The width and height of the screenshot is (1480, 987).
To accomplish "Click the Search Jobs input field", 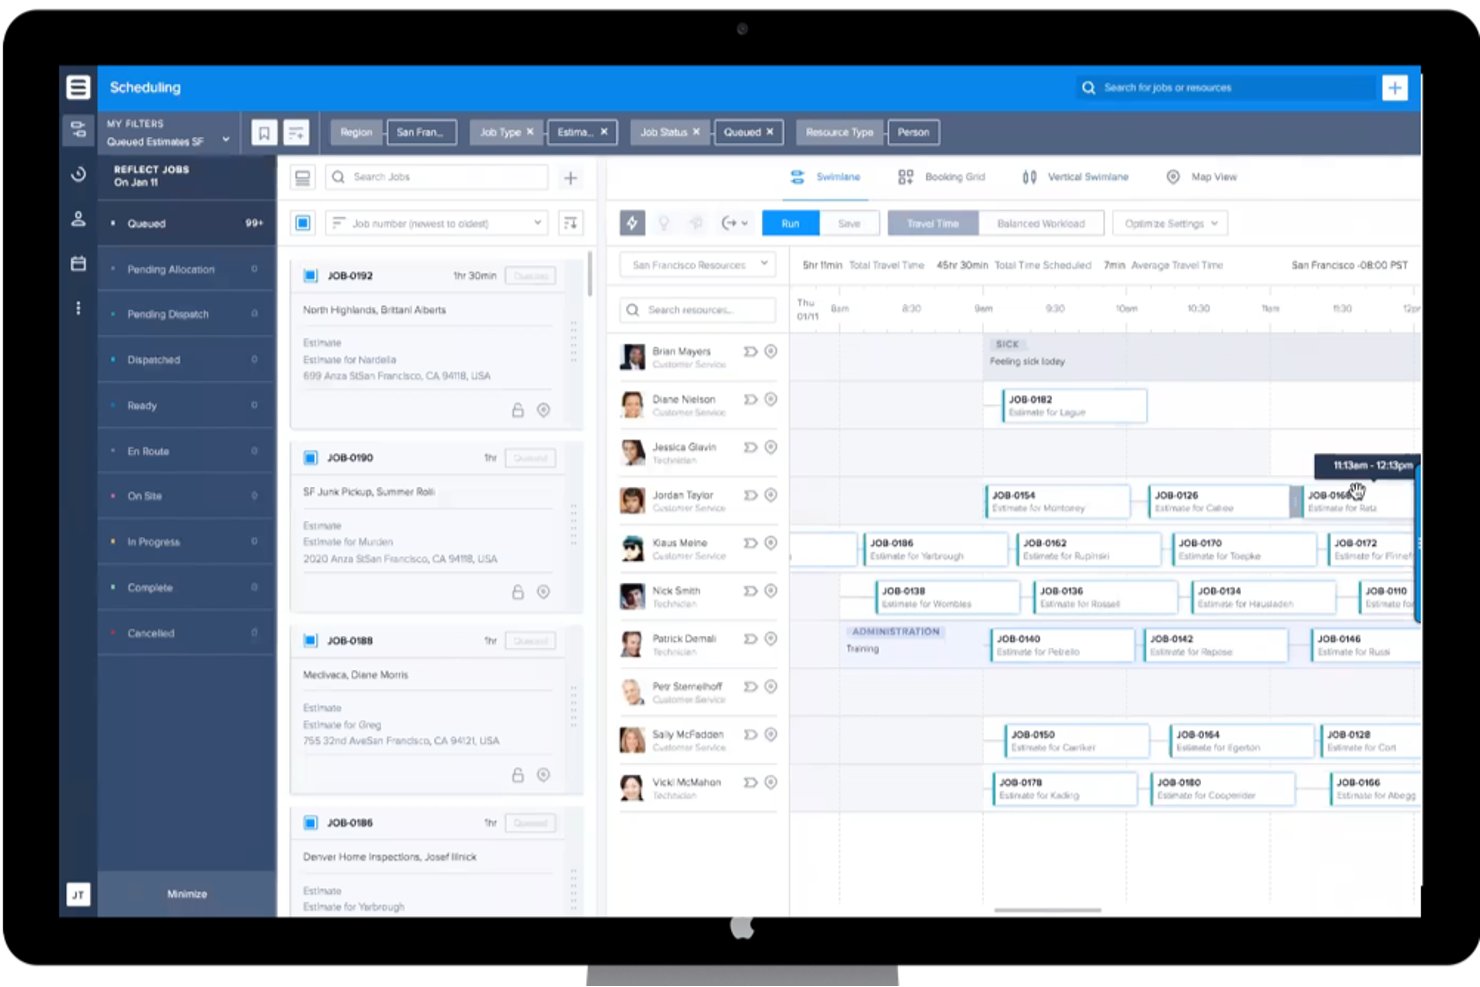I will click(437, 177).
